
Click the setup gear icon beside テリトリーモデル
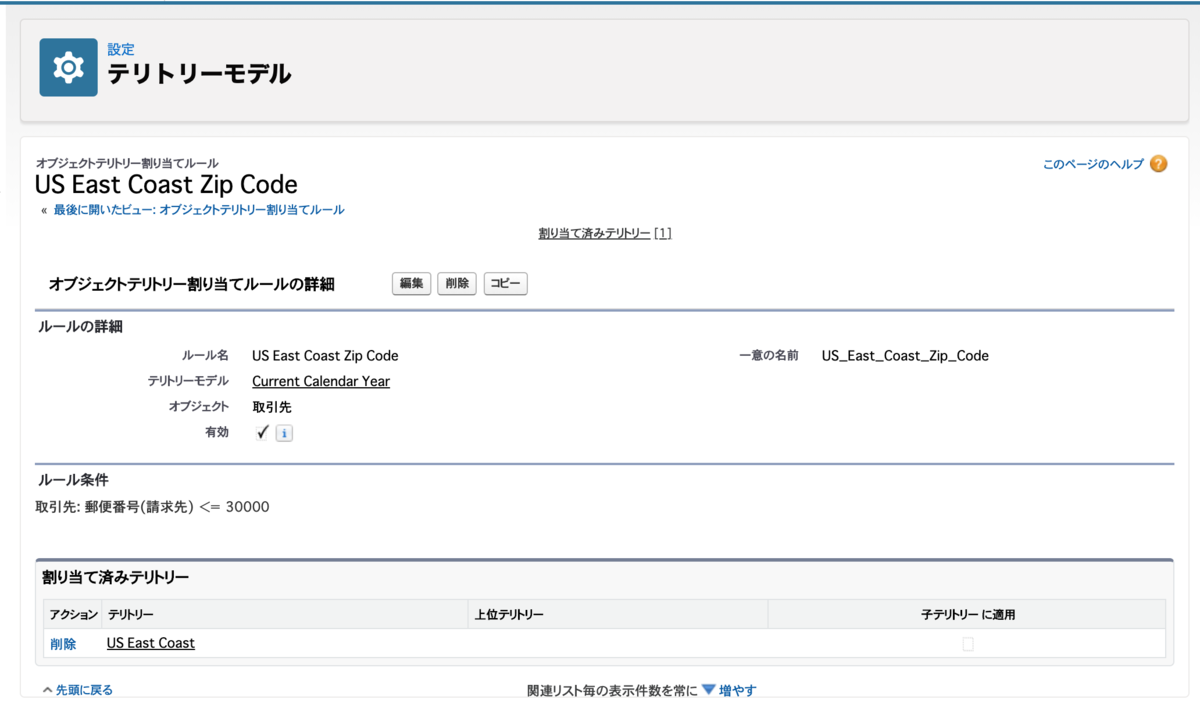click(x=66, y=66)
